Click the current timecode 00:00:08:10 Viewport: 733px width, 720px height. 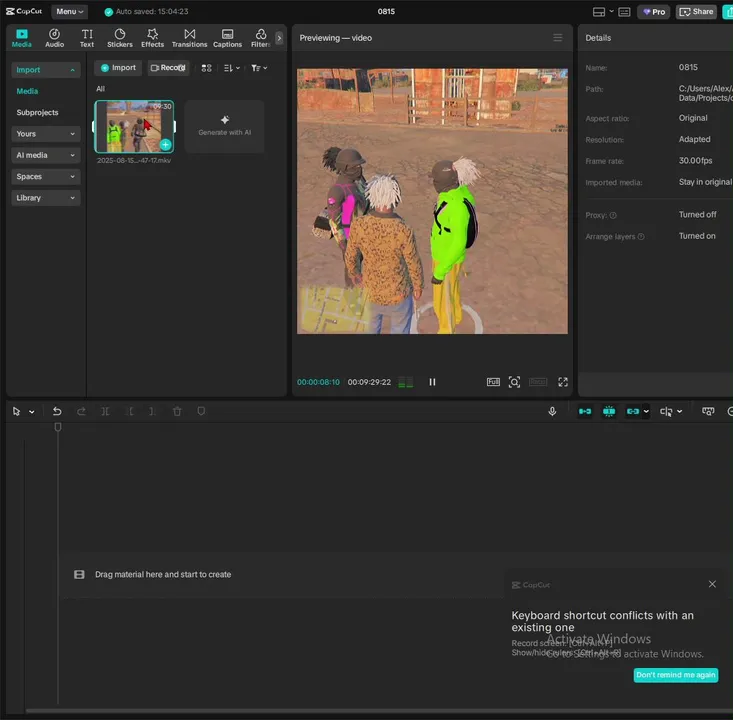coord(318,382)
